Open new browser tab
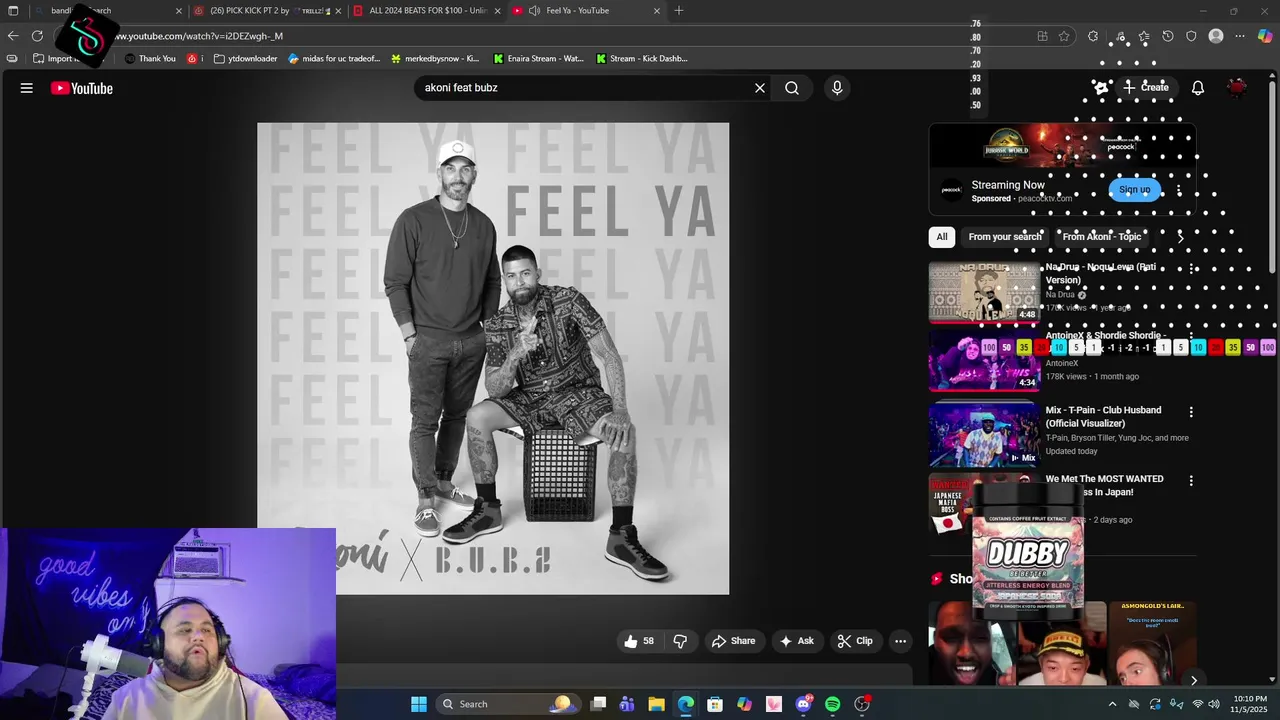1280x720 pixels. 679,11
